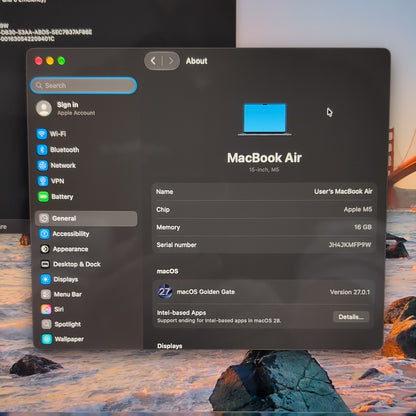The width and height of the screenshot is (416, 416).
Task: Open the Siri settings icon
Action: point(46,309)
